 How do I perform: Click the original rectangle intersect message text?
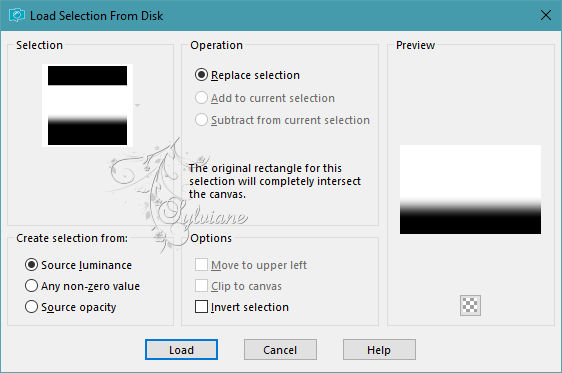pos(275,181)
